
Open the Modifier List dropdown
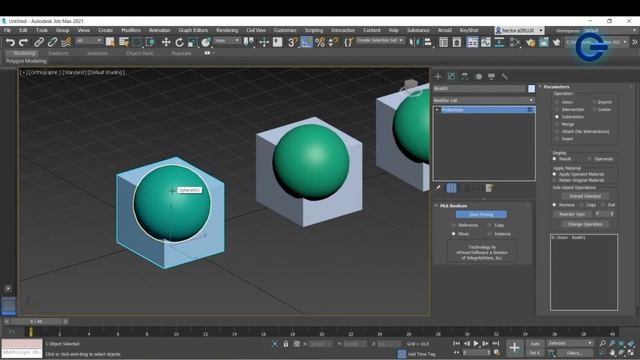(x=484, y=100)
